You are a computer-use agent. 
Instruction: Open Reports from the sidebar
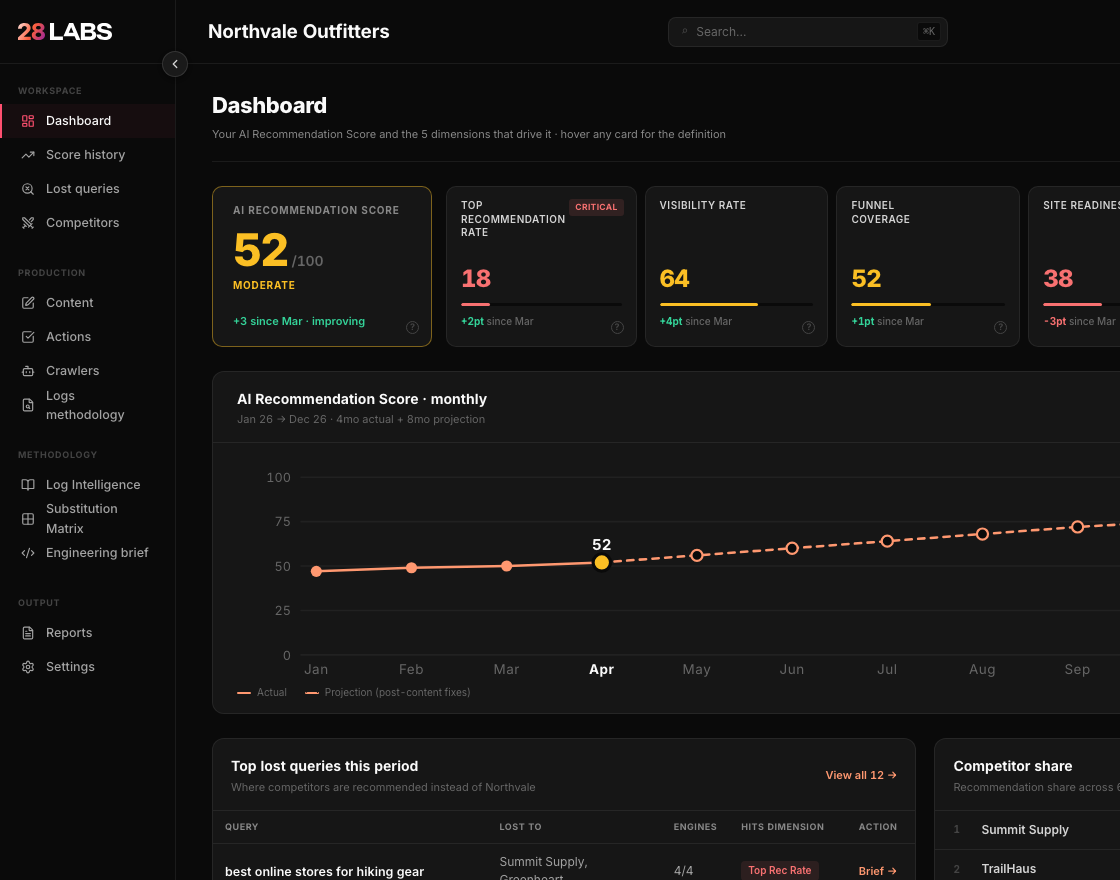point(88,633)
